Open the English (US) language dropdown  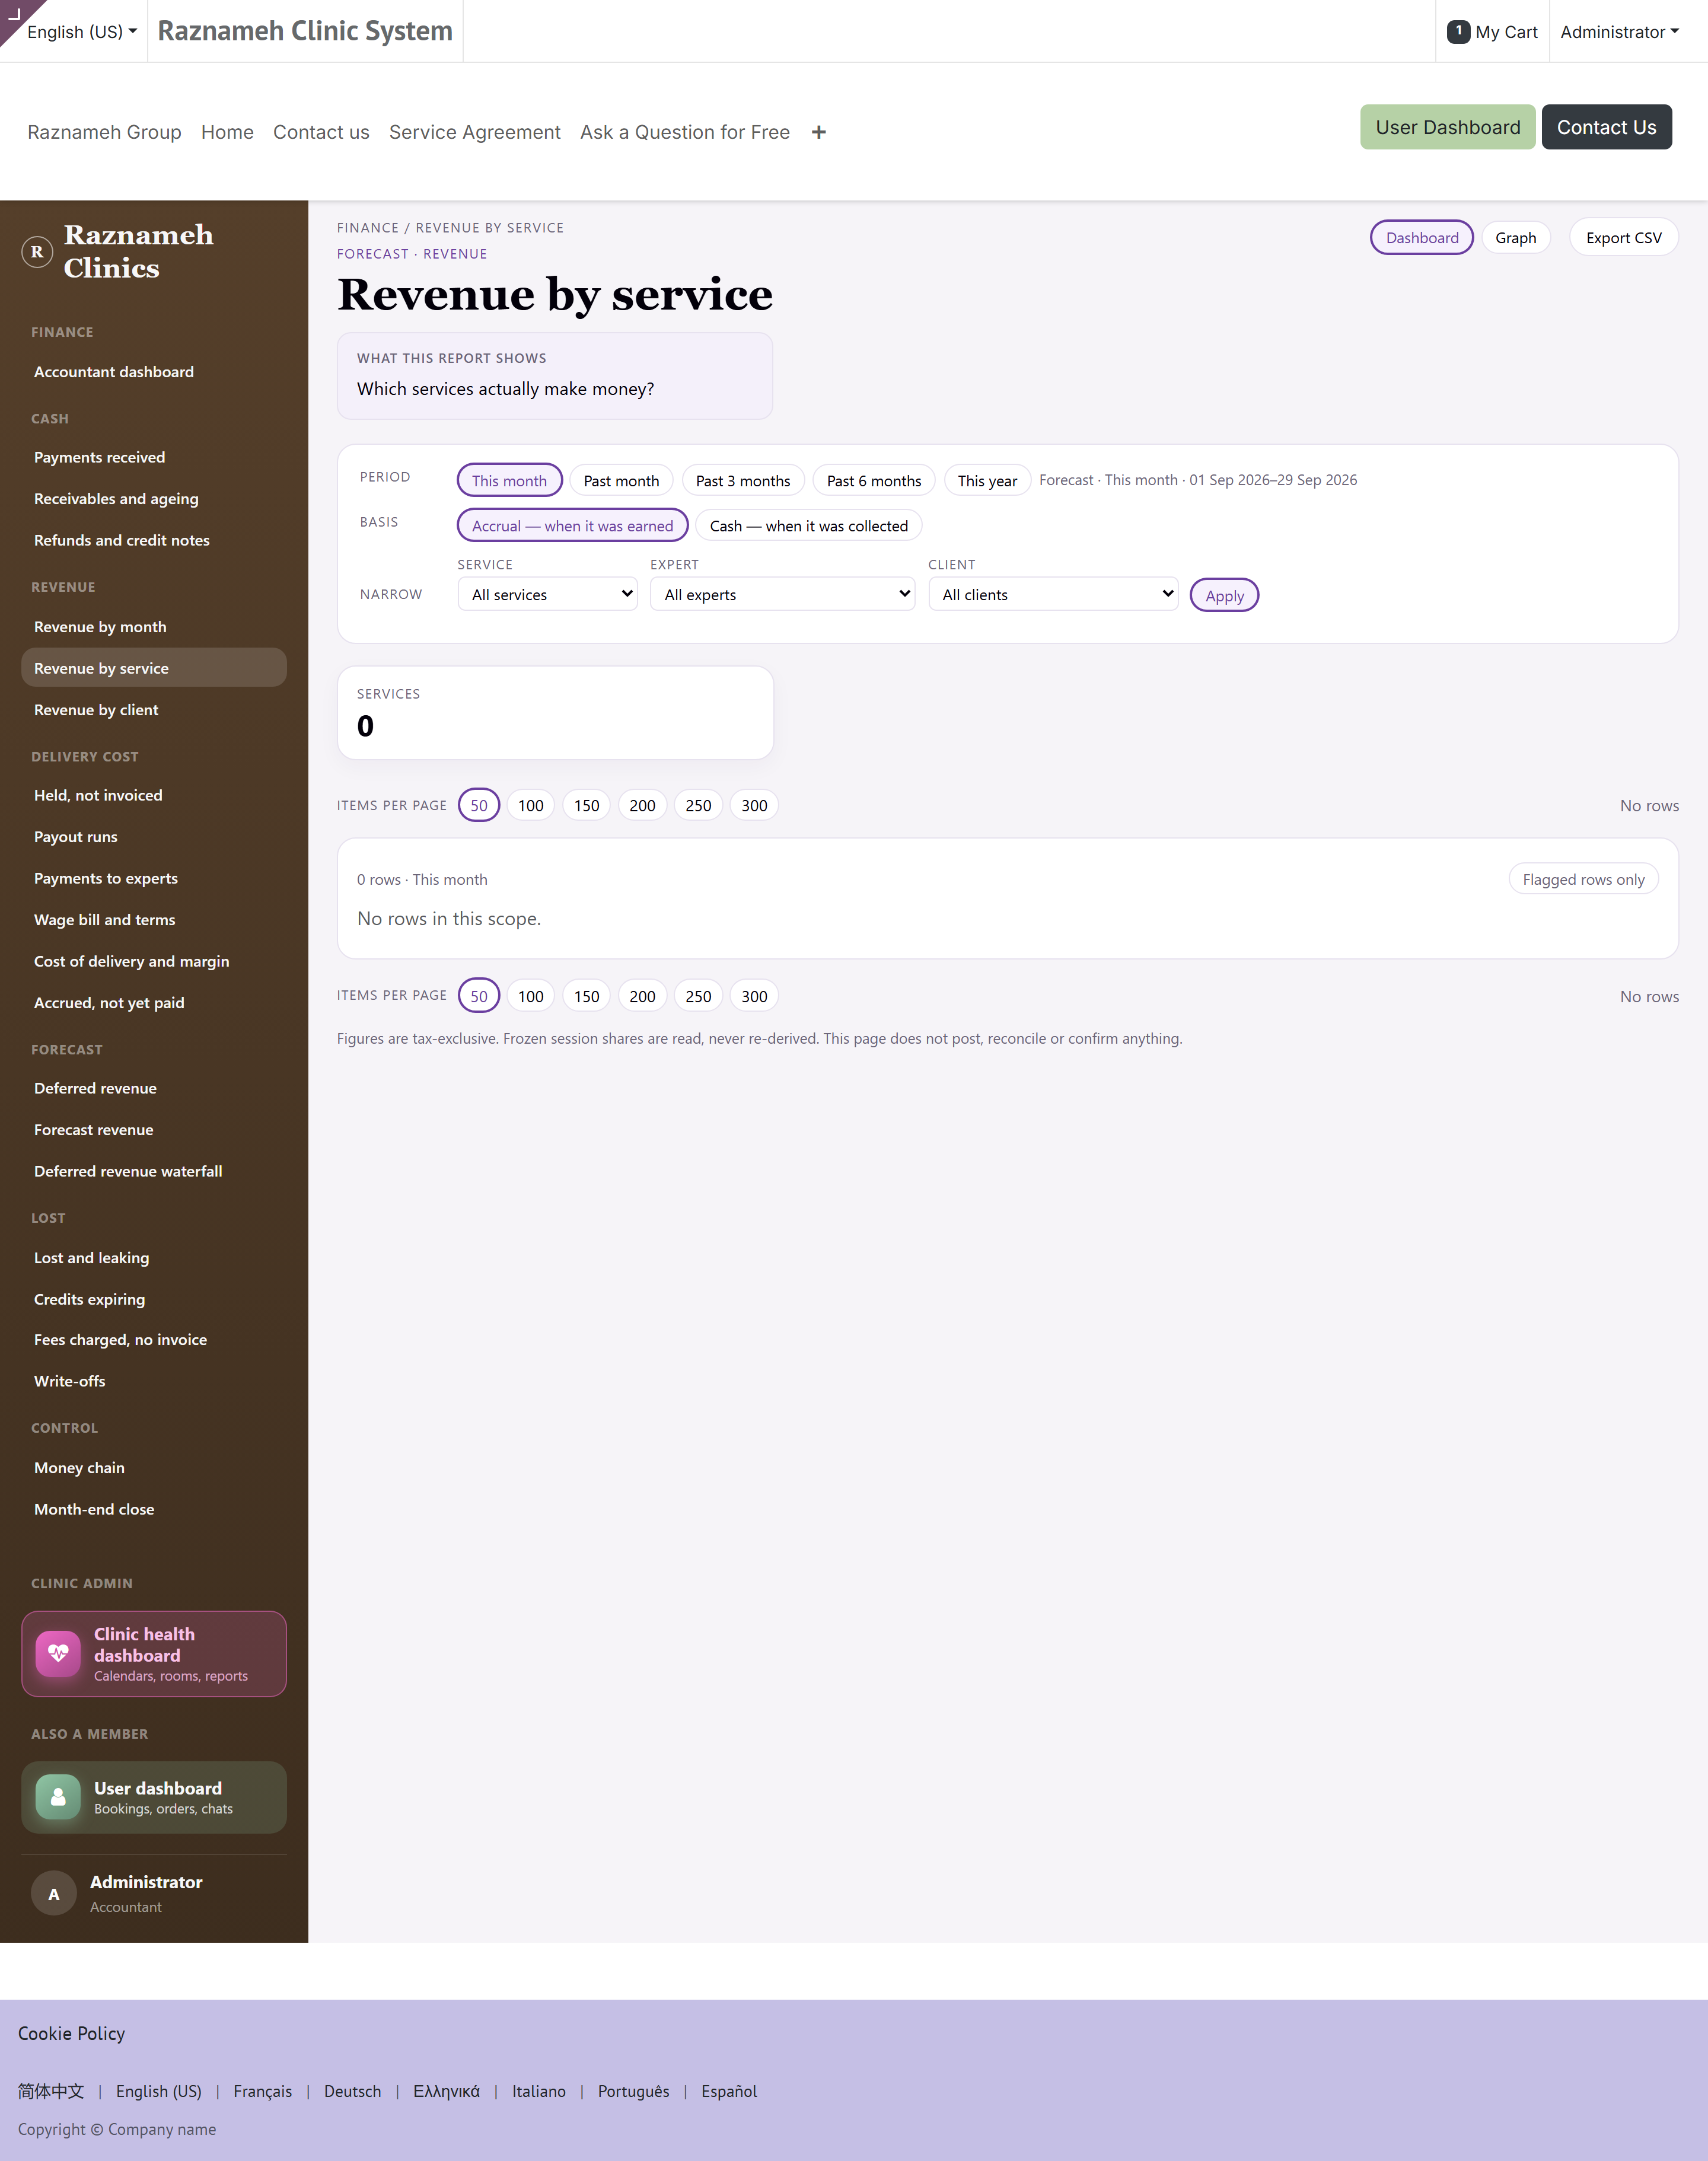82,31
